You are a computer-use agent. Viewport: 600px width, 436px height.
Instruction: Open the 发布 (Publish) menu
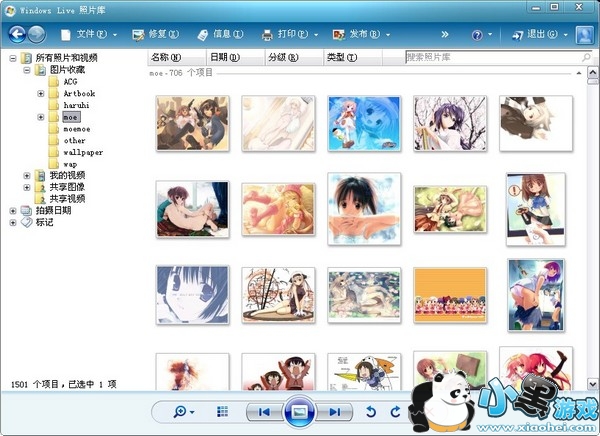361,34
